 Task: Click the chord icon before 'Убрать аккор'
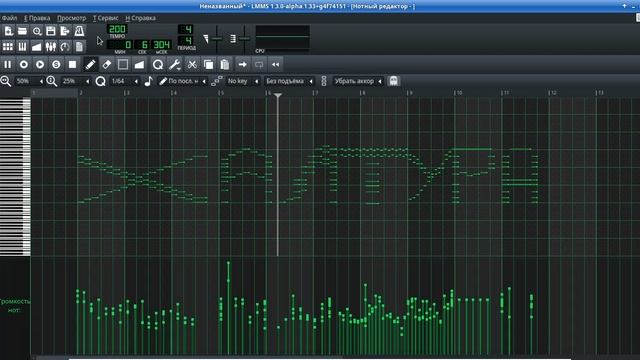[324, 81]
